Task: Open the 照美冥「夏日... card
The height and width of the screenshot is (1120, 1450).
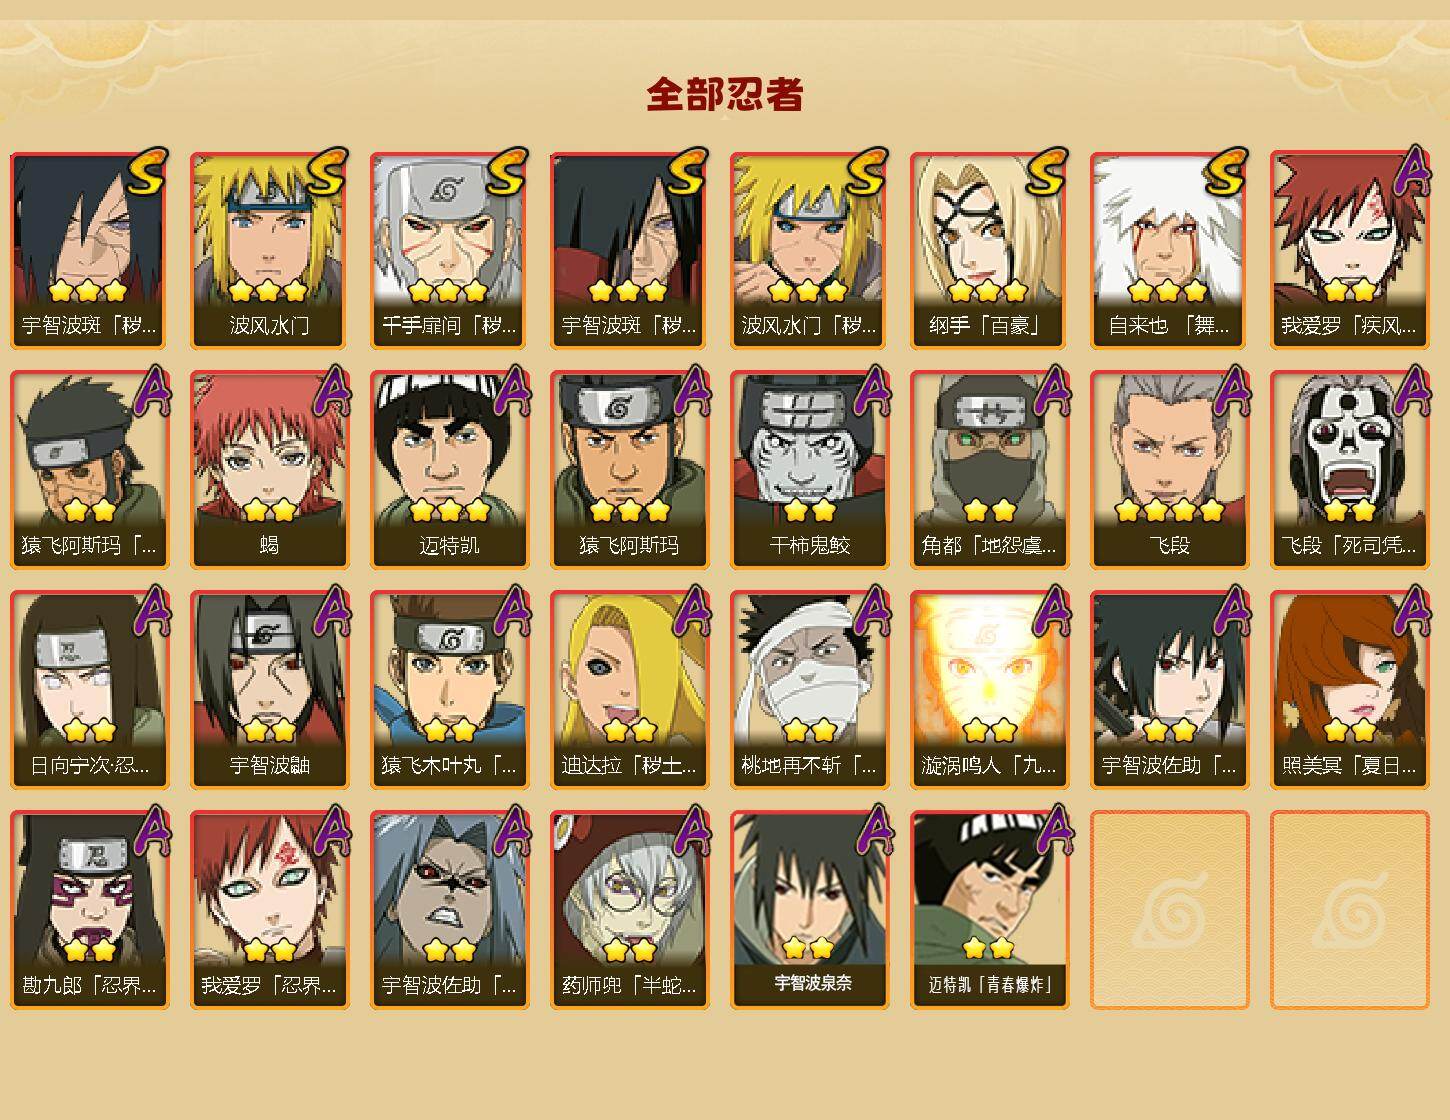Action: (x=1350, y=689)
